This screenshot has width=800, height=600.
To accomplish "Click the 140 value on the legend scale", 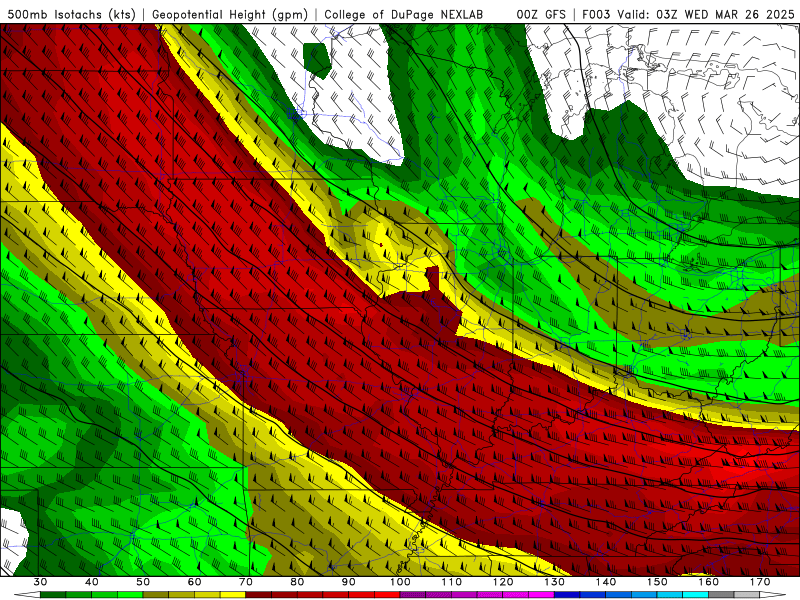I will pyautogui.click(x=606, y=582).
